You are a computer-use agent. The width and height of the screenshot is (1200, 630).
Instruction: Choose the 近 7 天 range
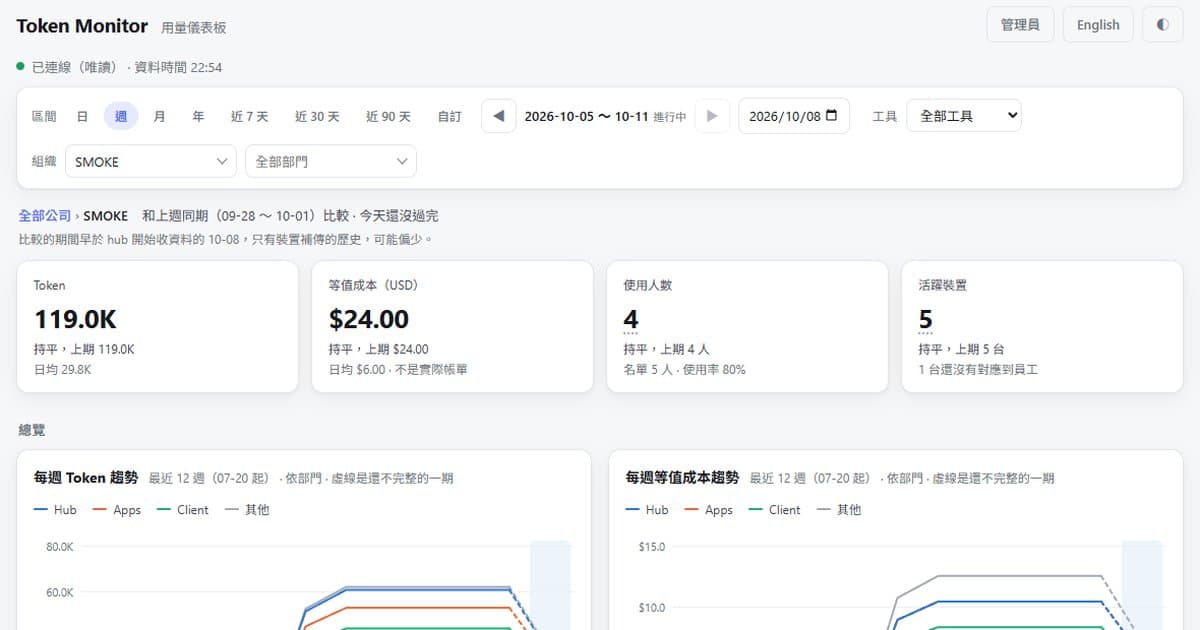click(250, 116)
